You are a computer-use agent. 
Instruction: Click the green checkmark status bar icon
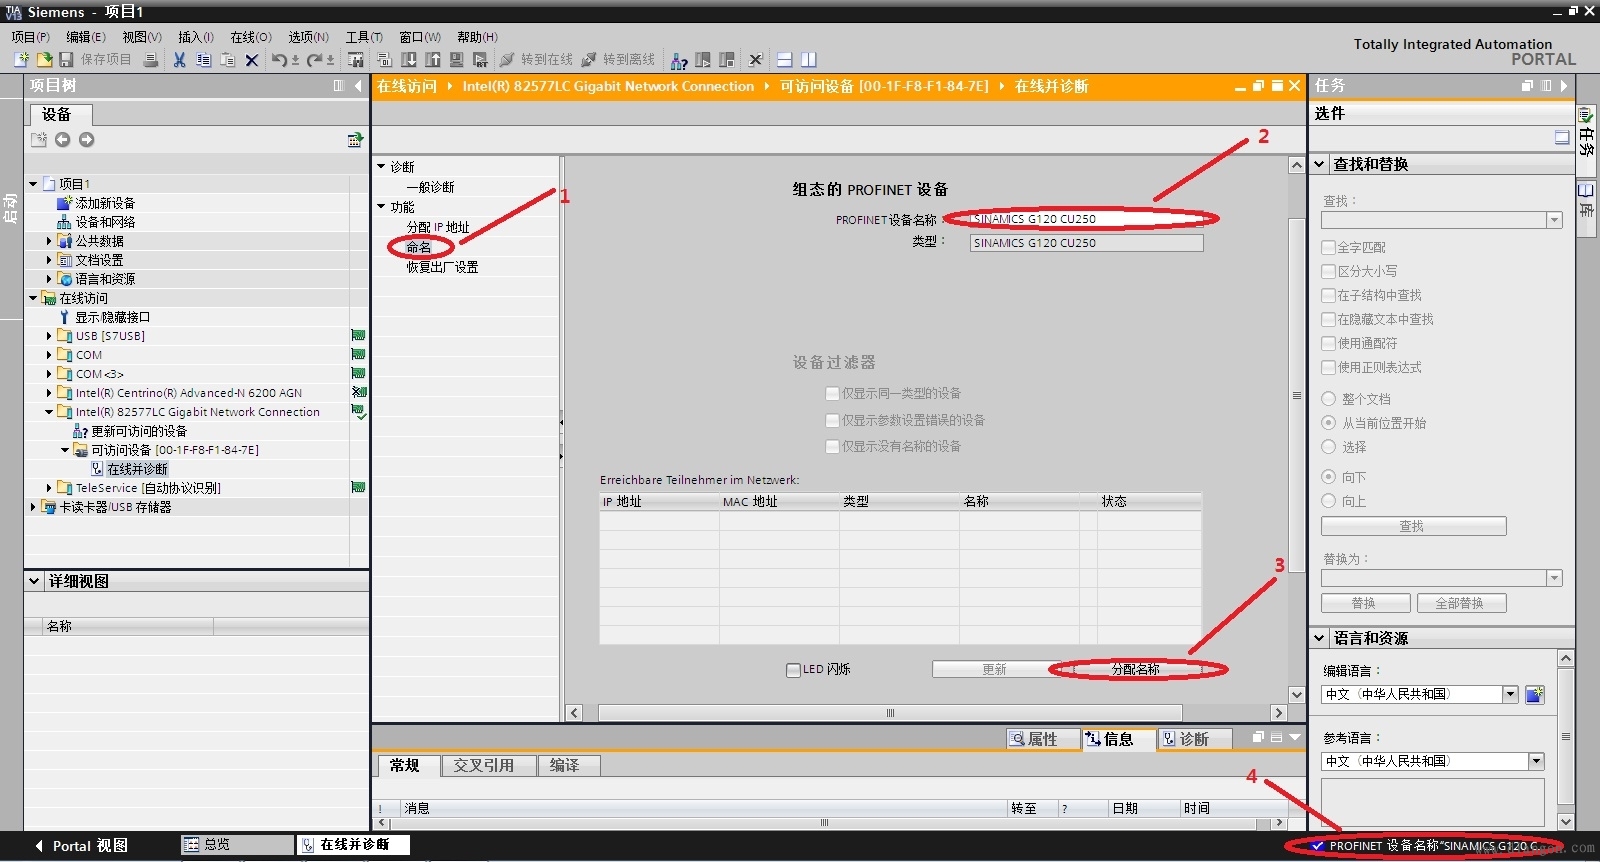[1317, 846]
